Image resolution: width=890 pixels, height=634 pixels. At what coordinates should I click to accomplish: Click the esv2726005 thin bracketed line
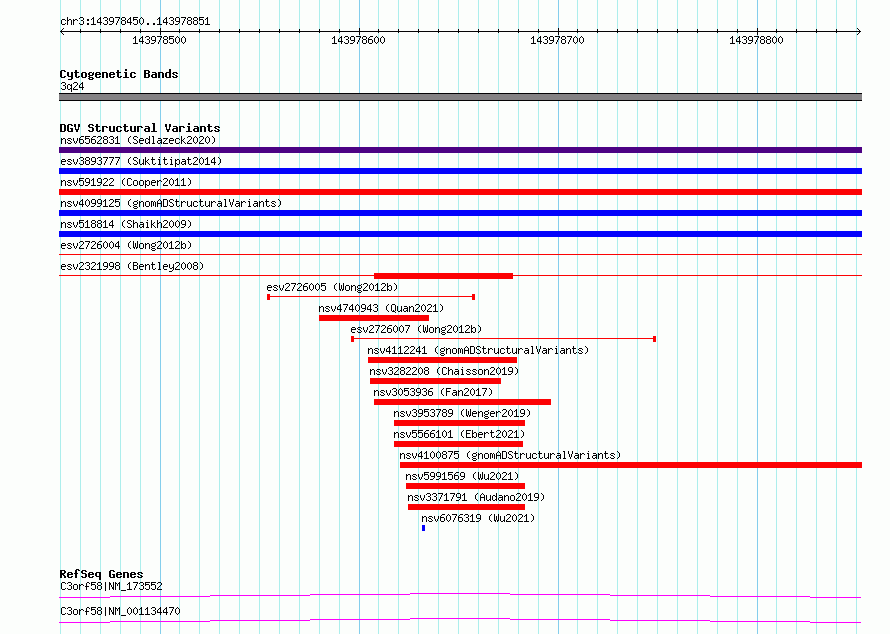pos(371,297)
